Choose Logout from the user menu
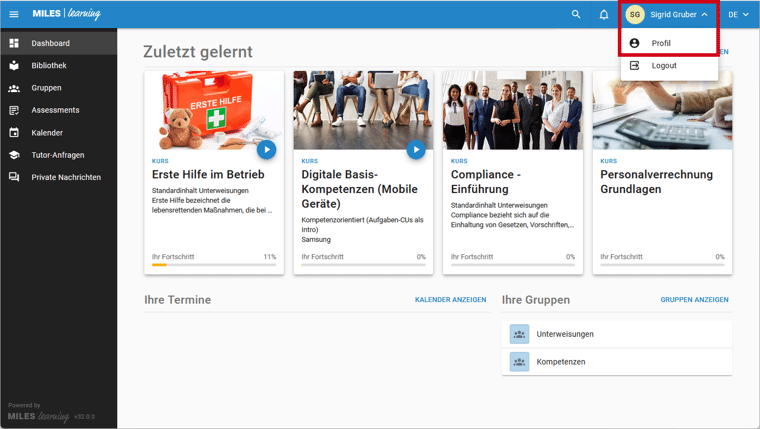Image resolution: width=760 pixels, height=429 pixels. 663,65
